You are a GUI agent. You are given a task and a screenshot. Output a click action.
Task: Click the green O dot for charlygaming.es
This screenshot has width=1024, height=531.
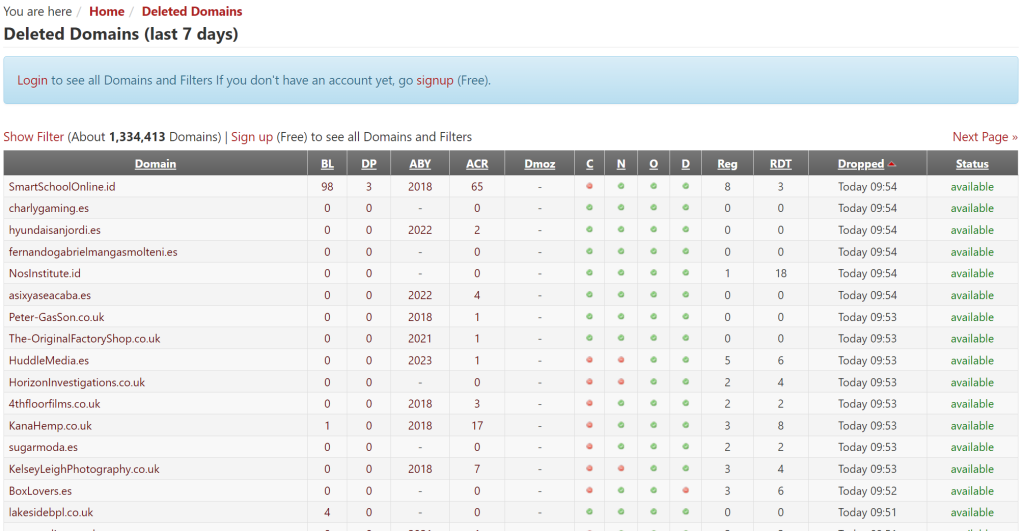click(654, 208)
